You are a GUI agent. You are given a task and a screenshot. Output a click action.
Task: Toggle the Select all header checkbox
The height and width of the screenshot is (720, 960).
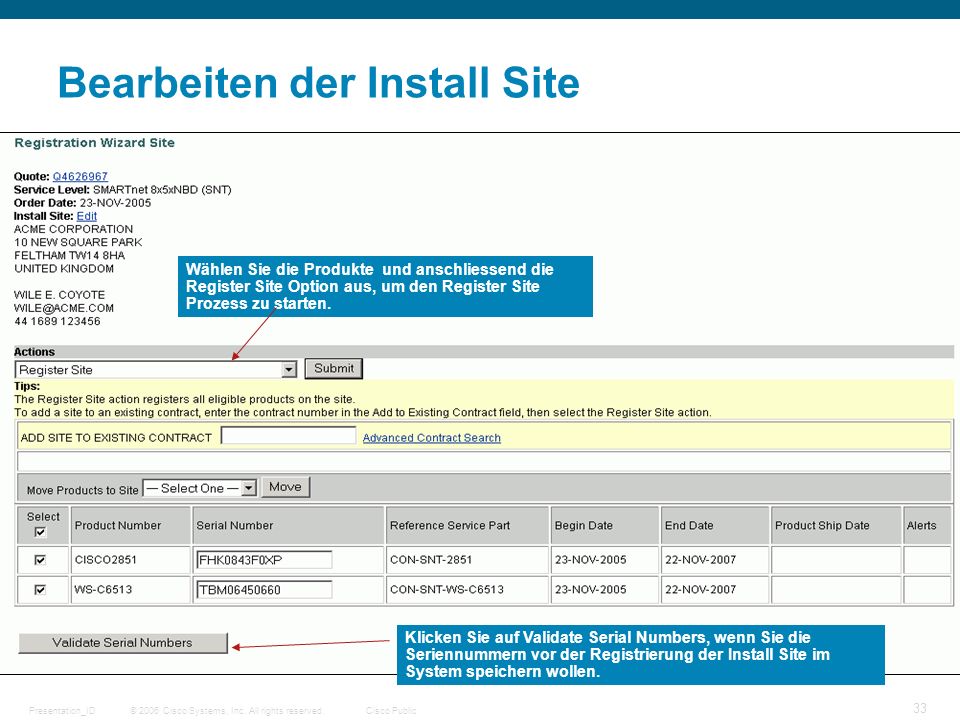coord(40,532)
